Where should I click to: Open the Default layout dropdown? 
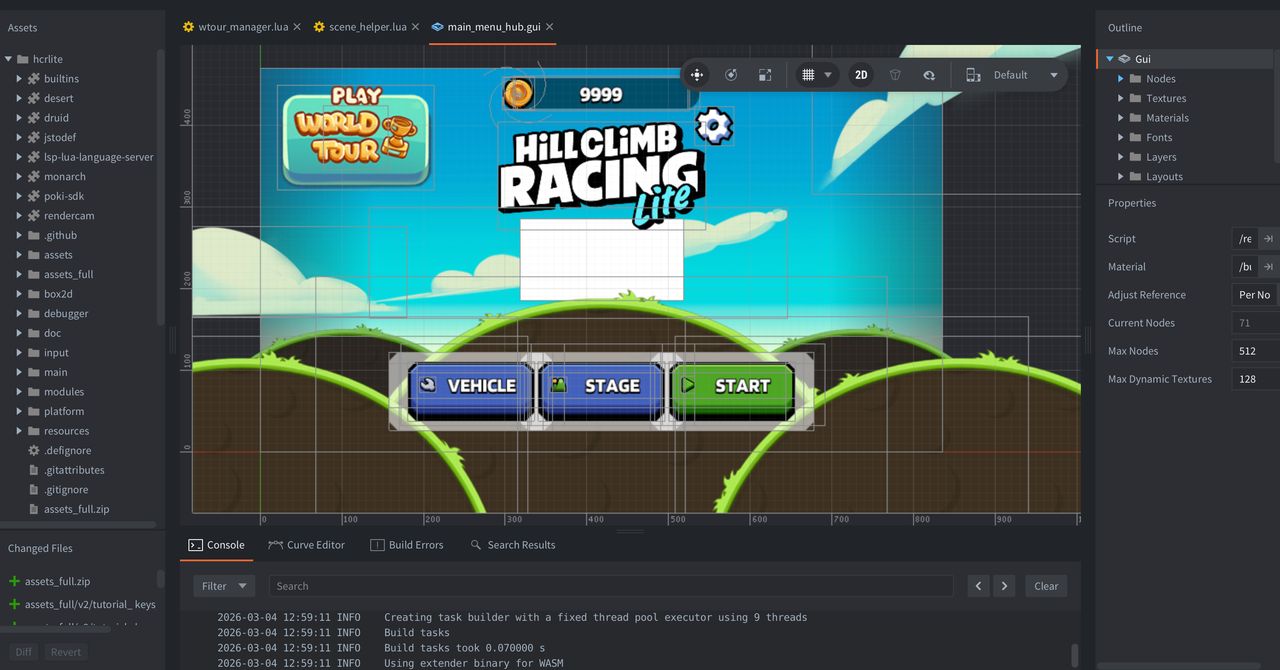click(1053, 75)
